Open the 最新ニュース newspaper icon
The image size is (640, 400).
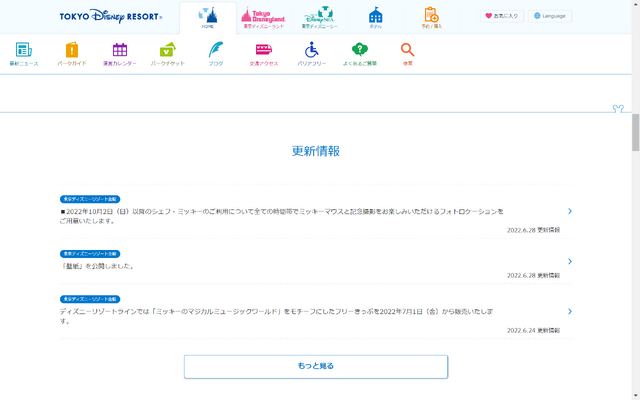pos(24,50)
